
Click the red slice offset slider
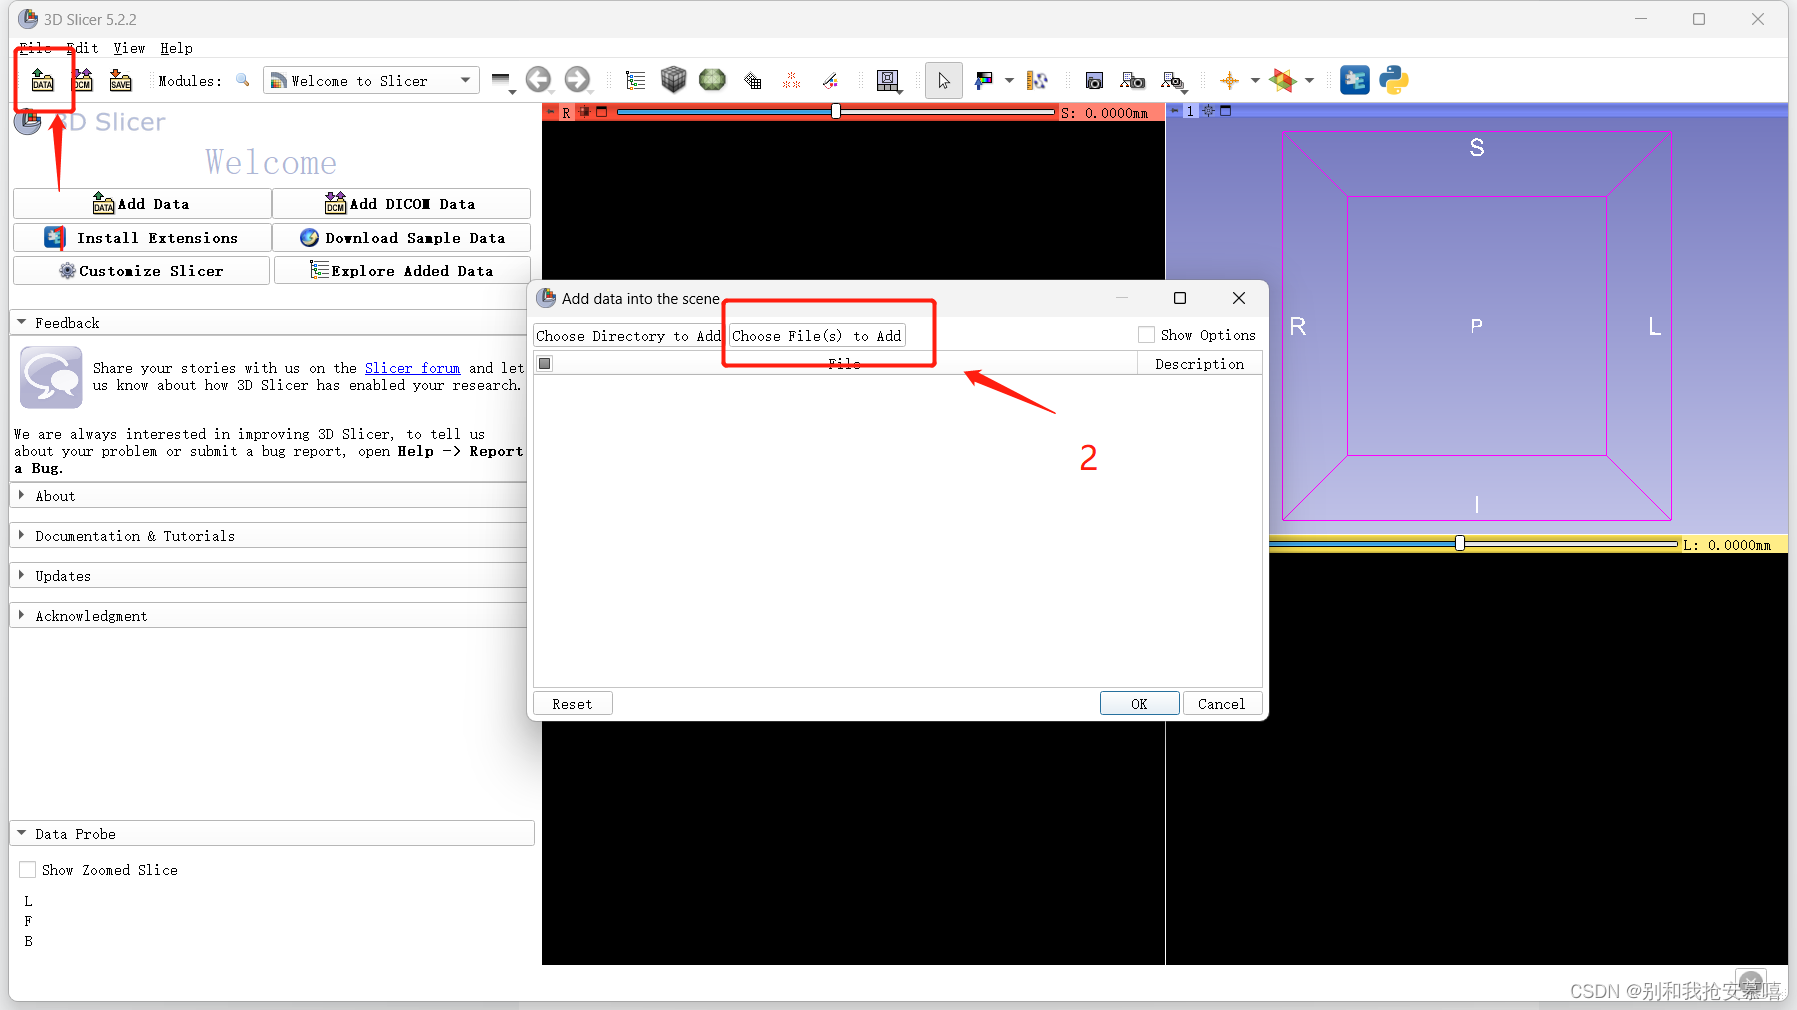click(836, 112)
